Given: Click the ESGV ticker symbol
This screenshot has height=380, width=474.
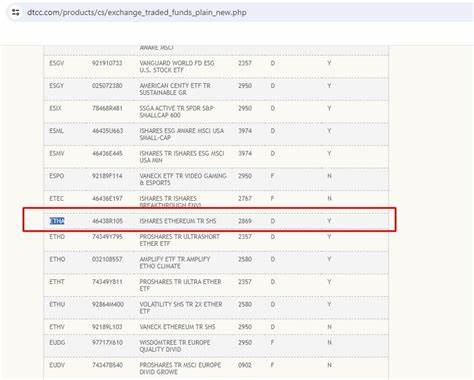Looking at the screenshot, I should [56, 63].
